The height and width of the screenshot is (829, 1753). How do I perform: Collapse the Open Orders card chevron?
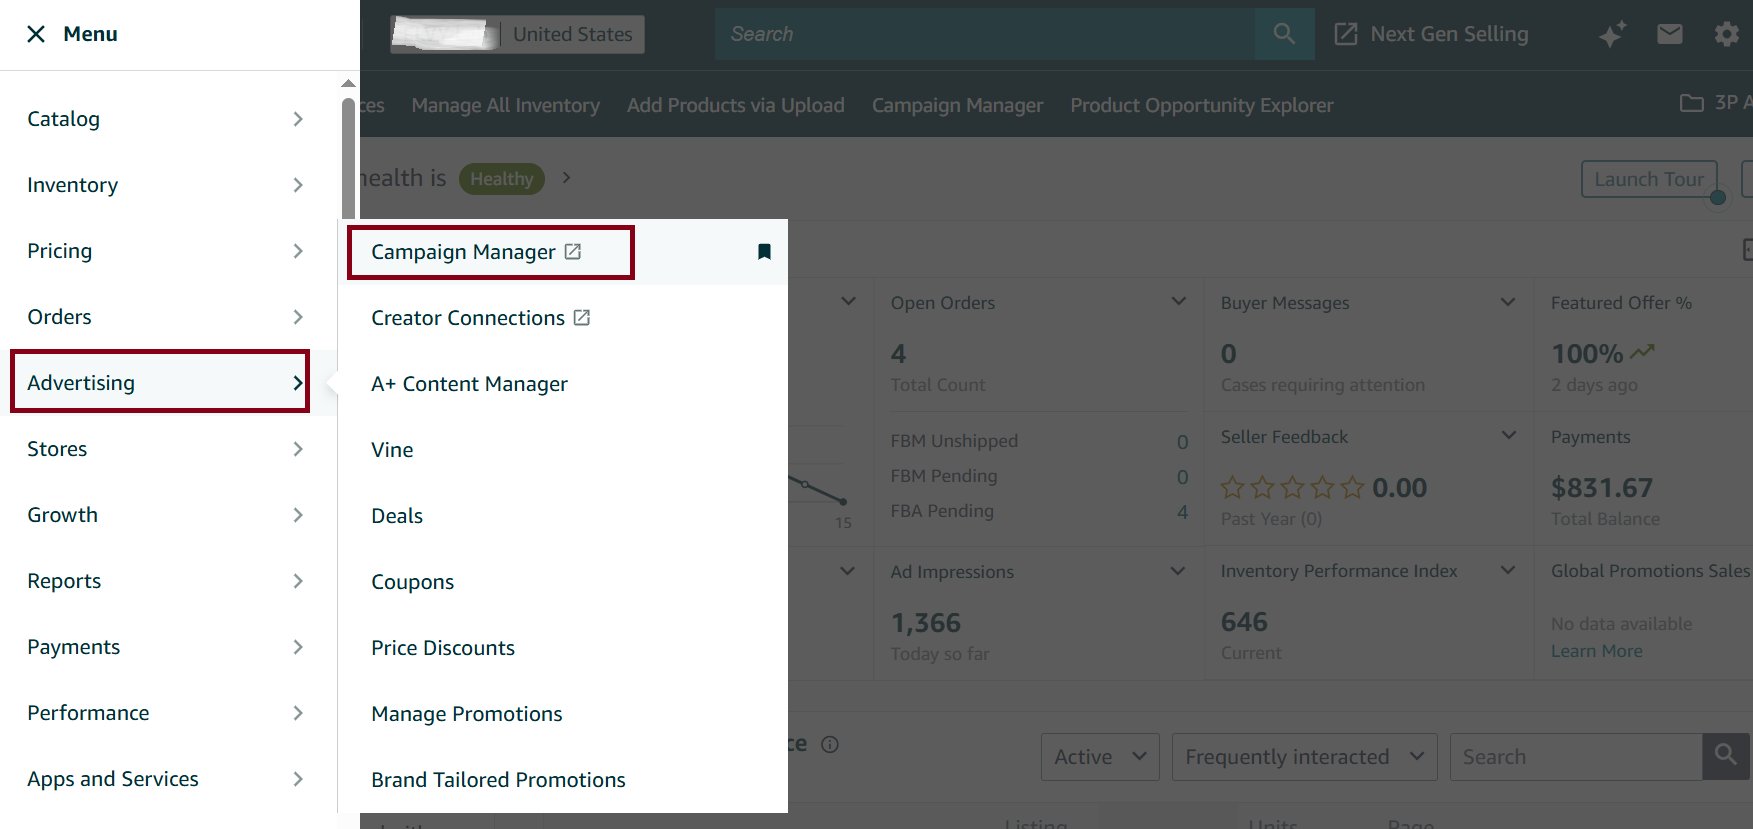[1179, 301]
